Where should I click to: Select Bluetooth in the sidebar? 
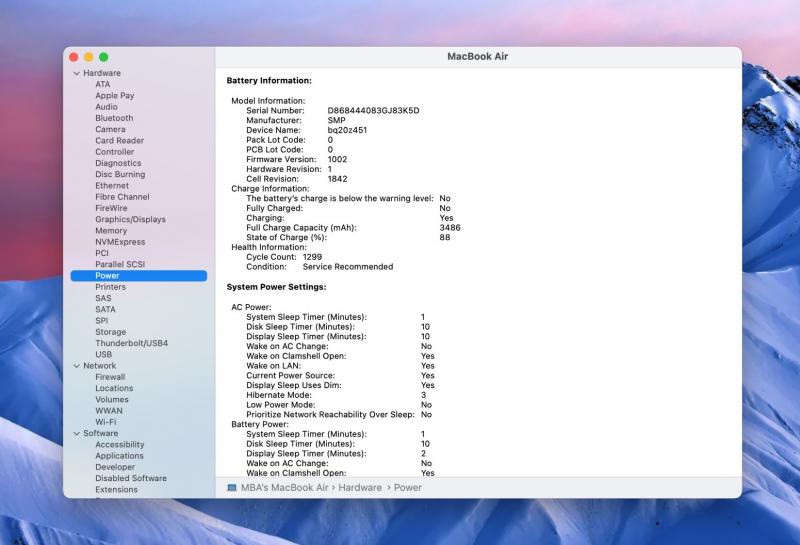coord(114,118)
